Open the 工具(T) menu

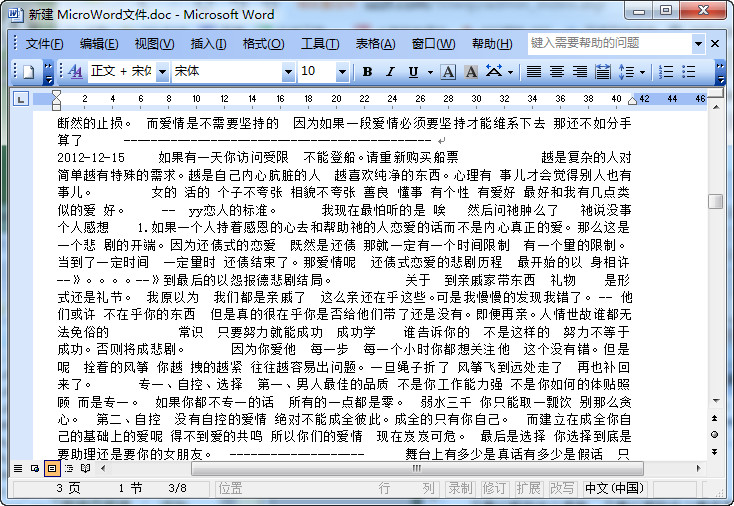[x=320, y=44]
